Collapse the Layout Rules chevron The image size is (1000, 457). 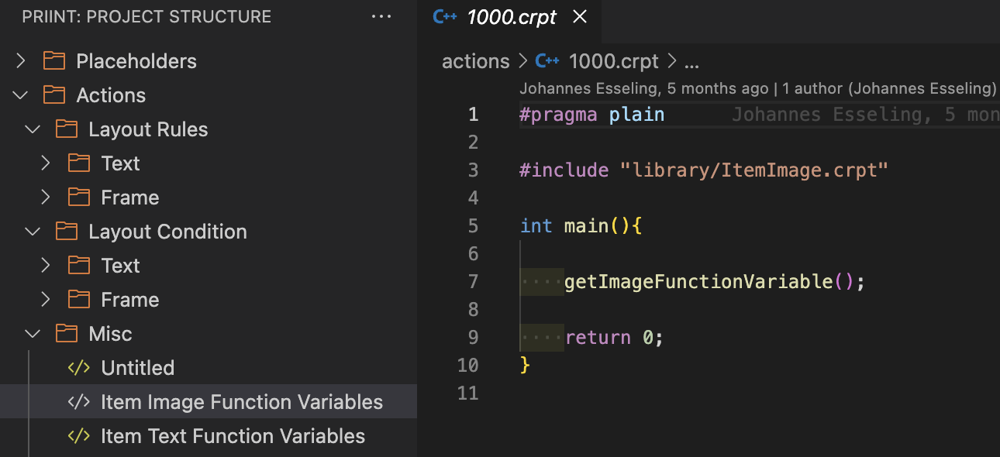click(33, 129)
